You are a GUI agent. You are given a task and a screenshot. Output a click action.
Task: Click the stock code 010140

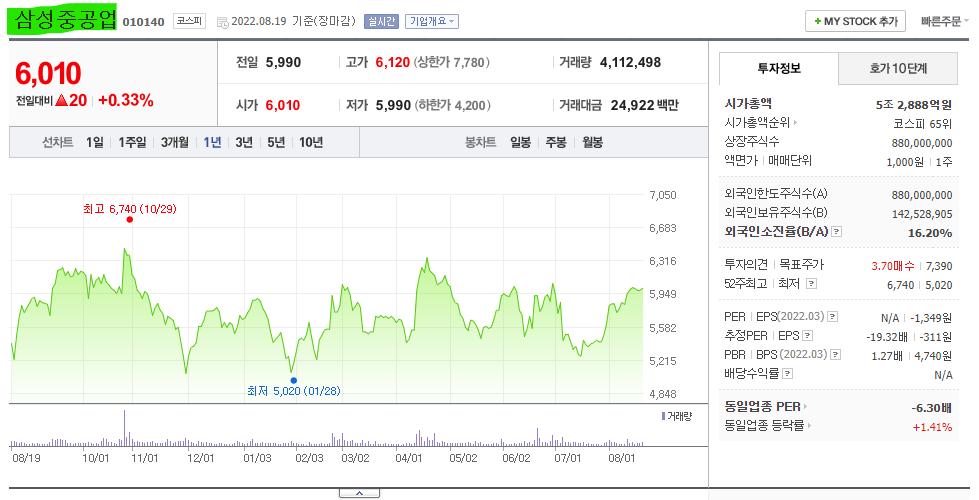[144, 22]
